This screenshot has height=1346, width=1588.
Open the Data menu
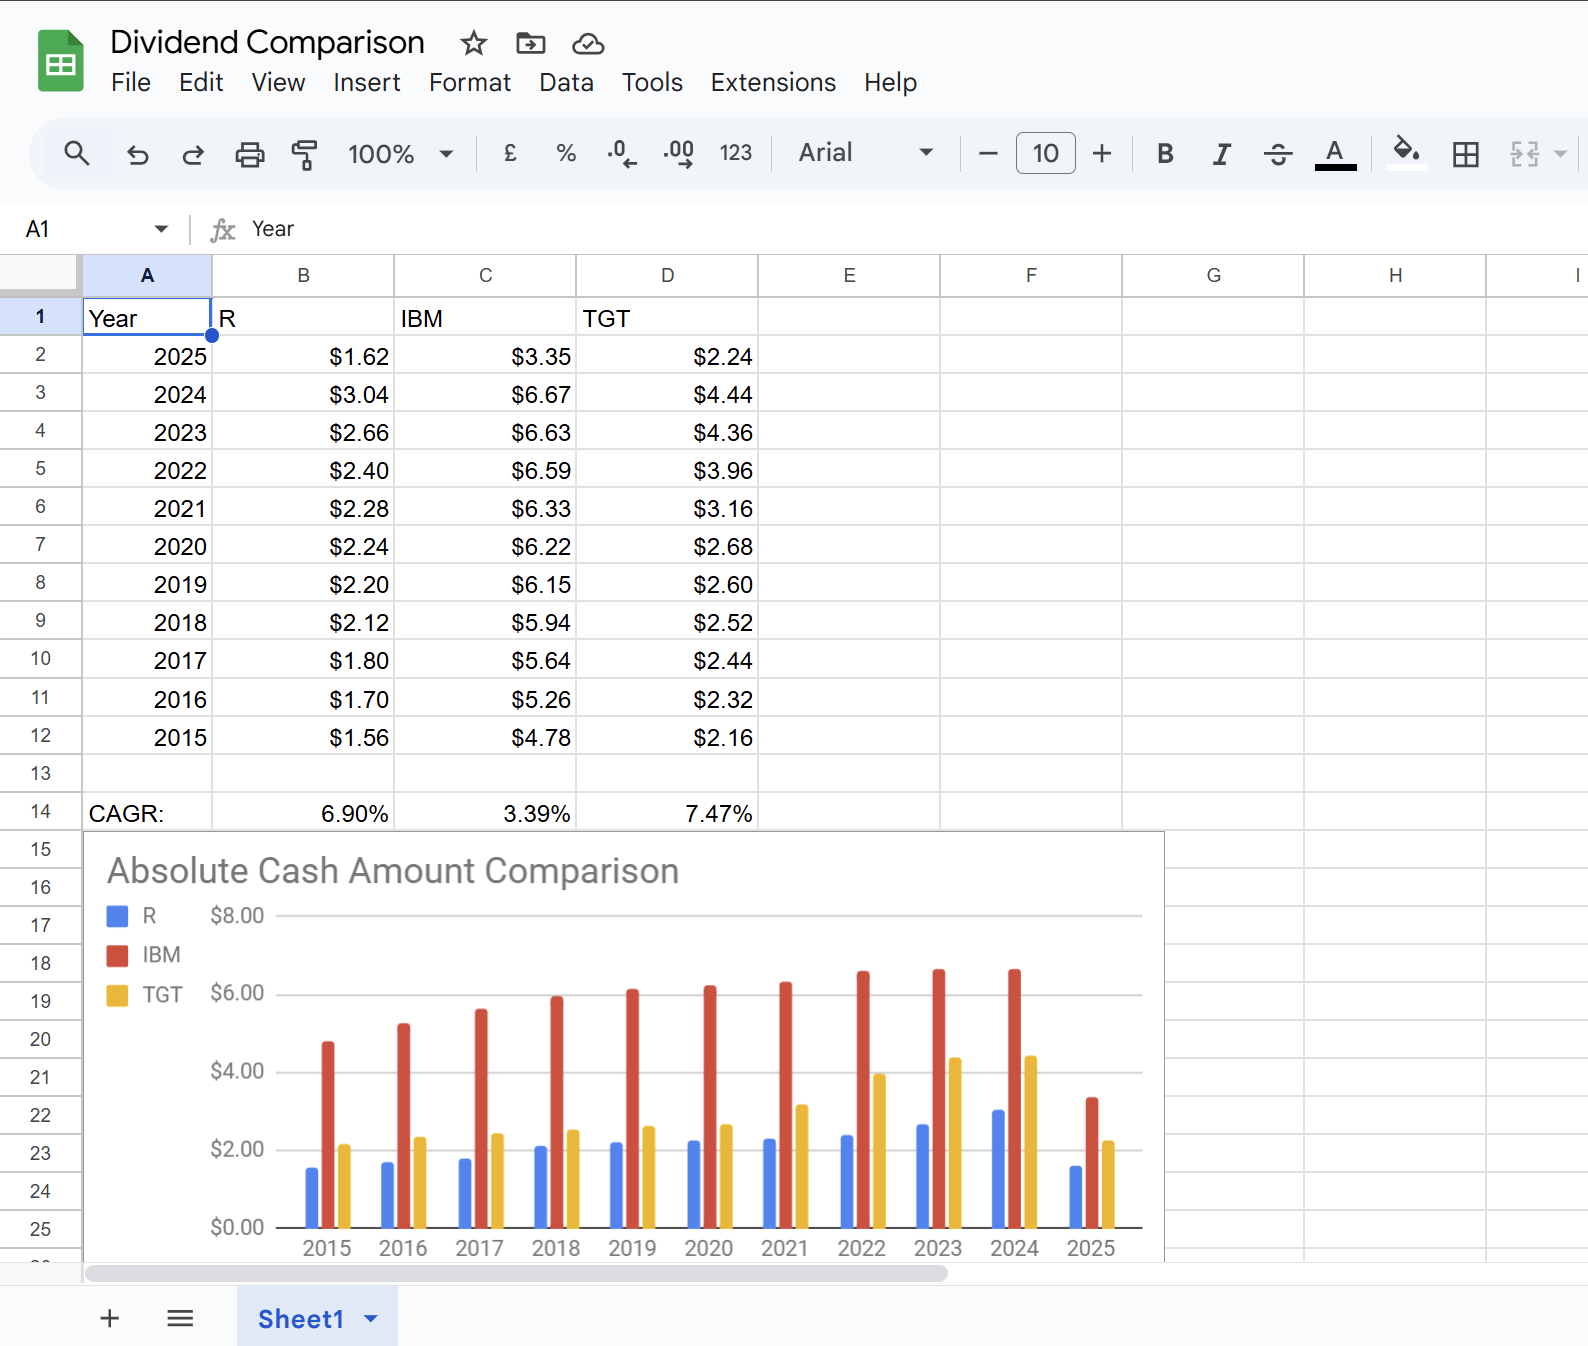pyautogui.click(x=566, y=82)
